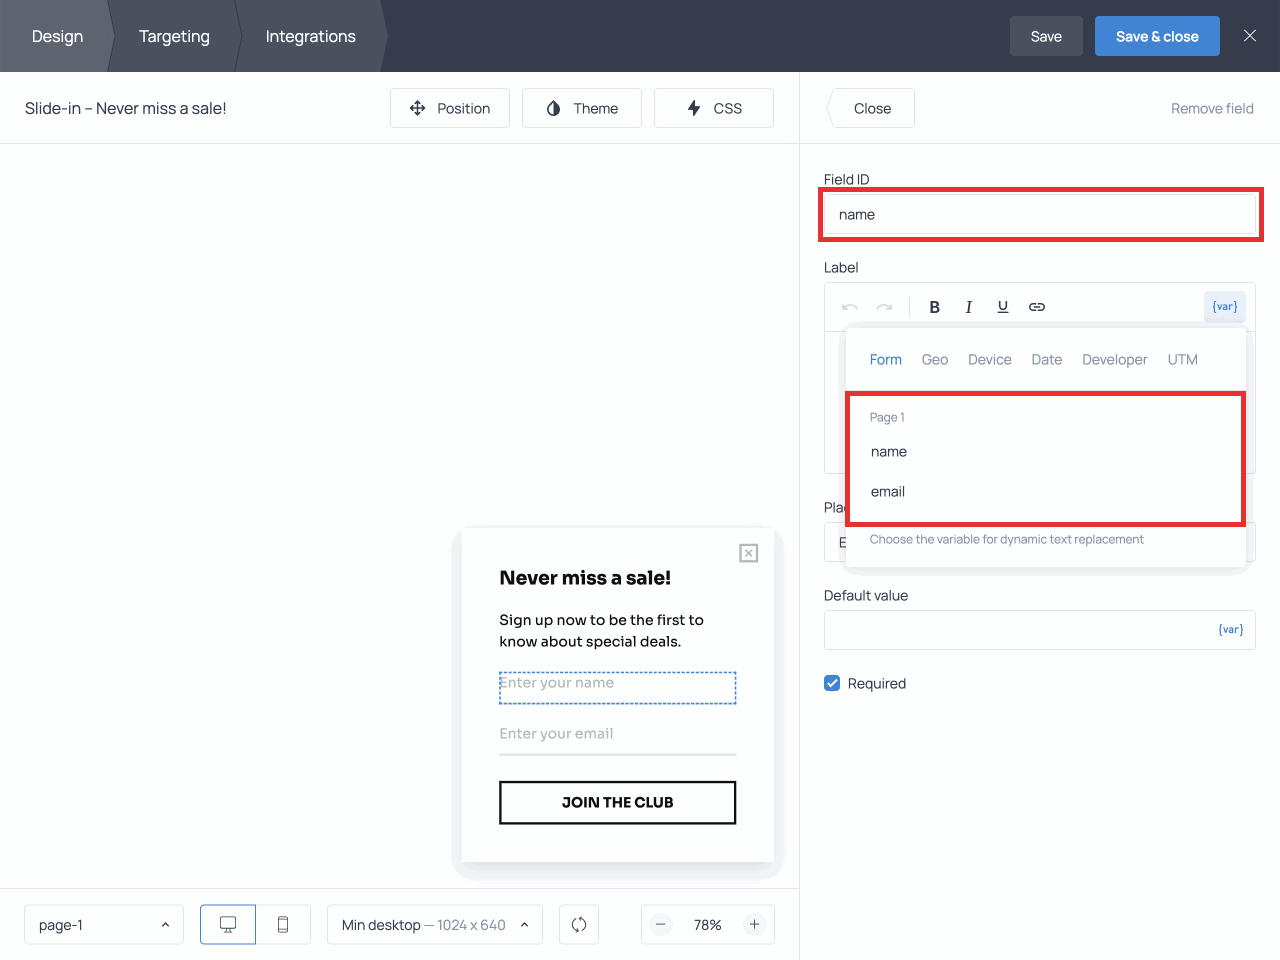Click the Save & close button
Screen dimensions: 1280x960
coord(1157,36)
